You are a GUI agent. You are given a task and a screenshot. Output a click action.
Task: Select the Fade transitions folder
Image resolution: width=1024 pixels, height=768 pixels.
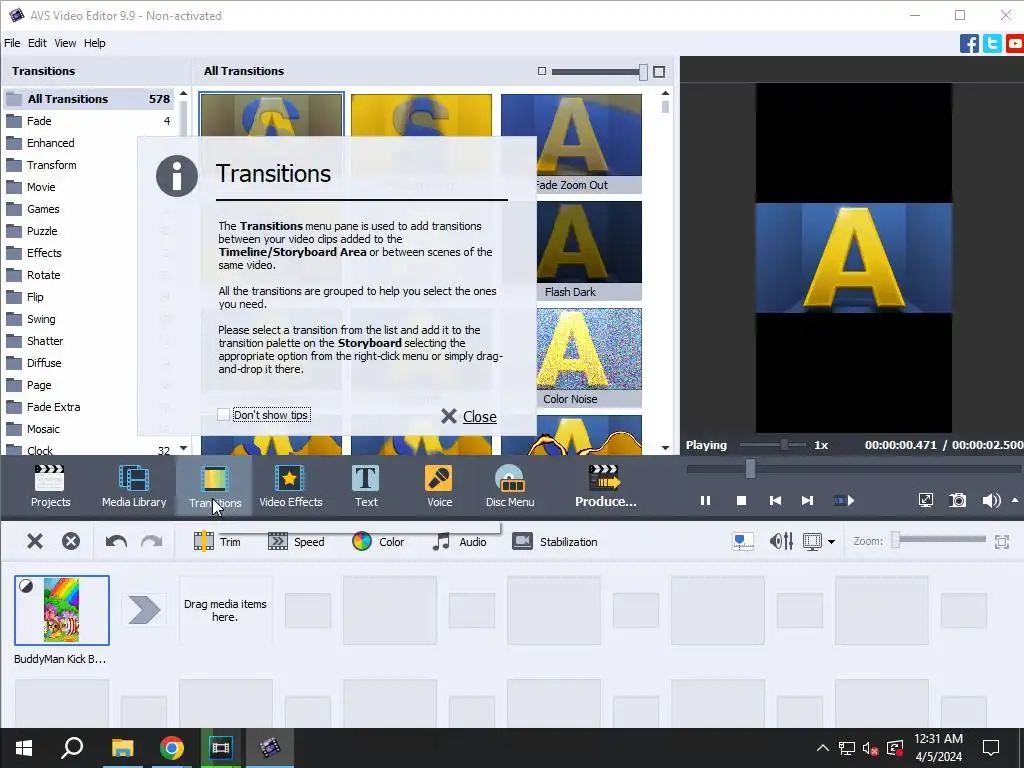[88, 121]
